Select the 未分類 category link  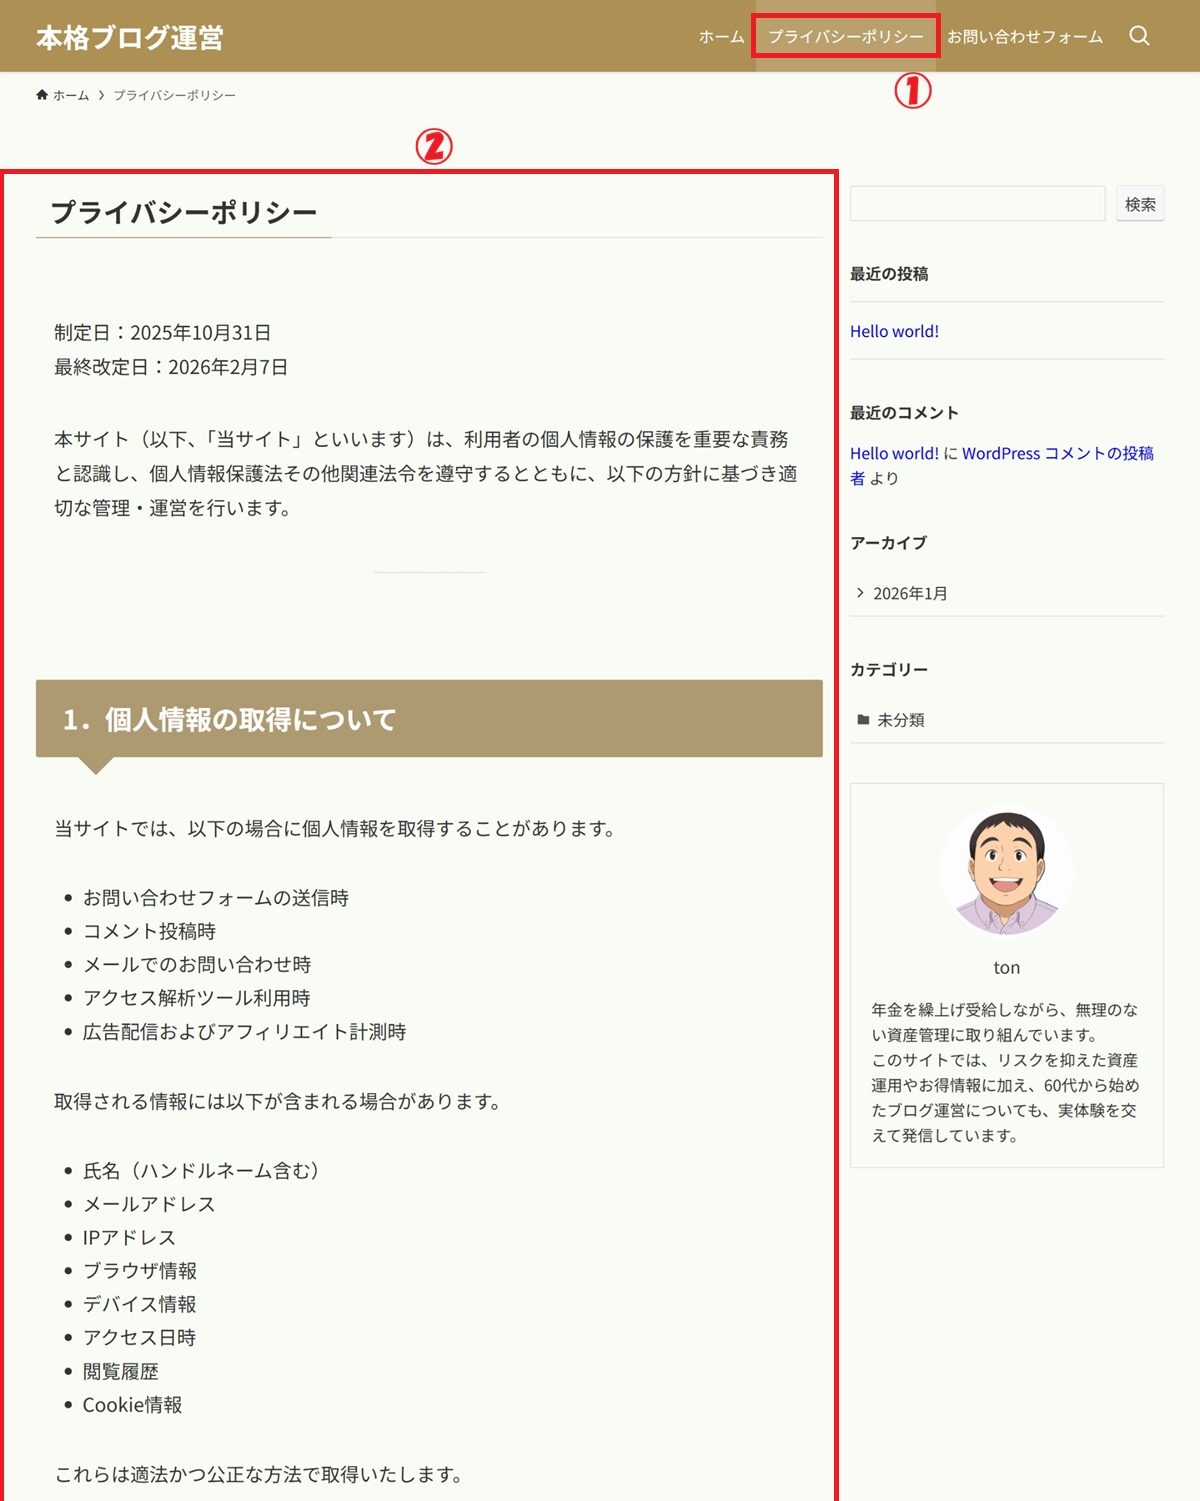(900, 720)
